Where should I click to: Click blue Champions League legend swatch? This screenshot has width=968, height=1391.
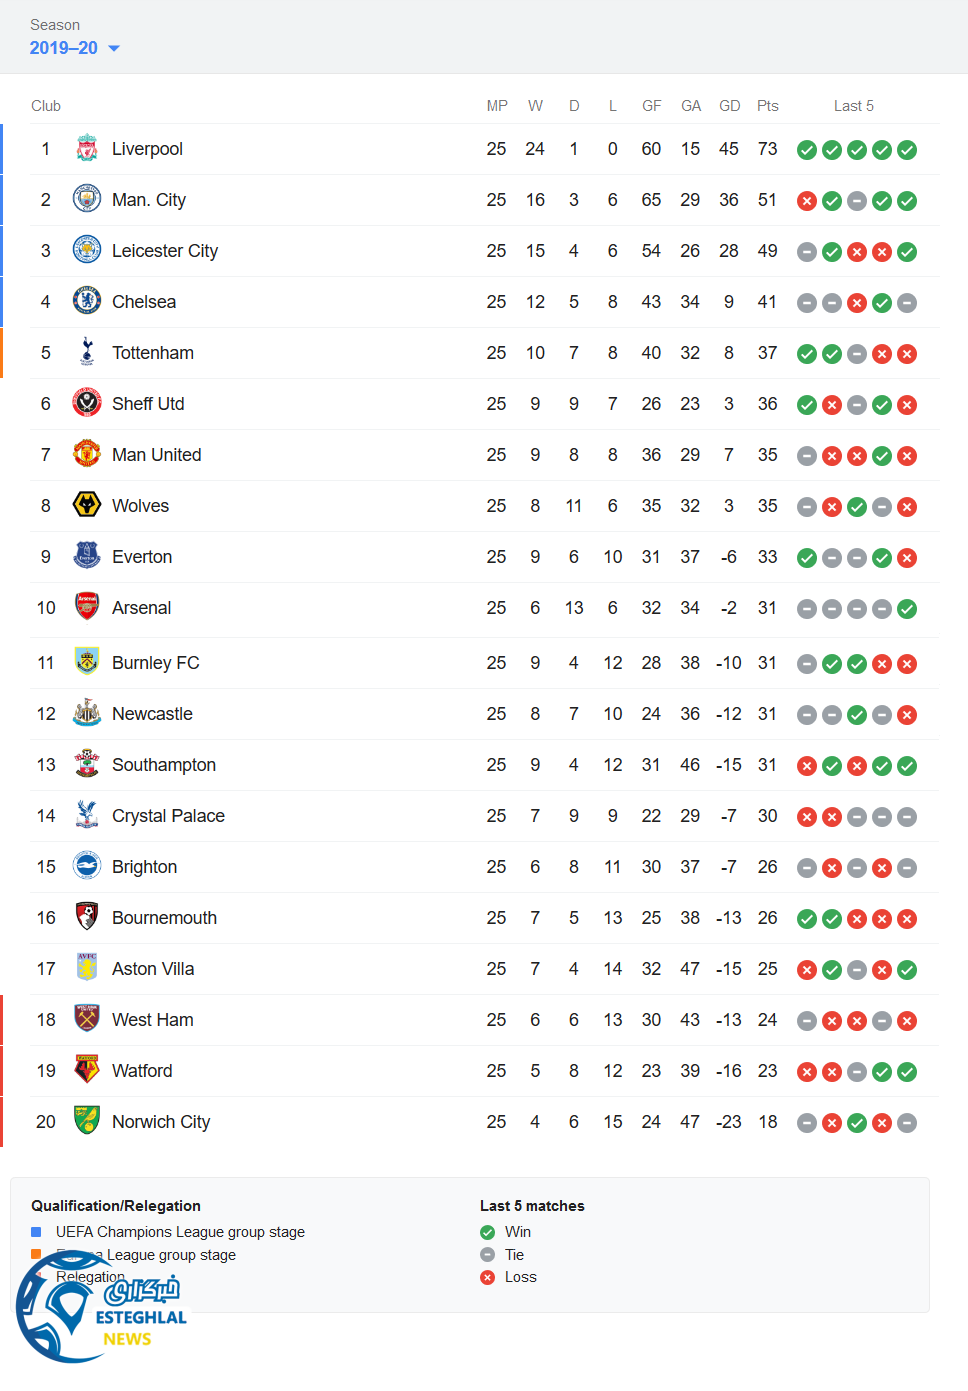coord(36,1232)
